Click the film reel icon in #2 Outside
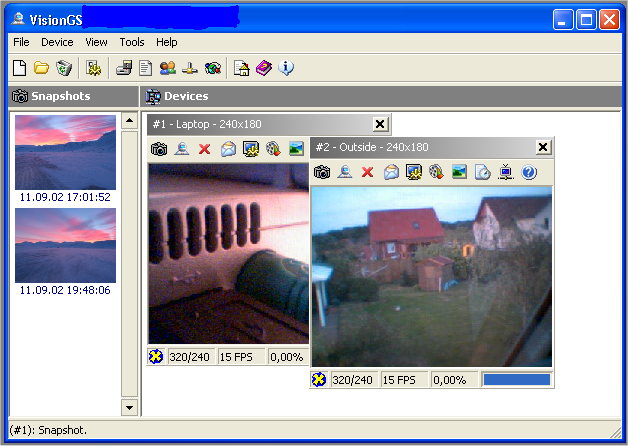Screen dimensions: 628x446 tap(436, 172)
